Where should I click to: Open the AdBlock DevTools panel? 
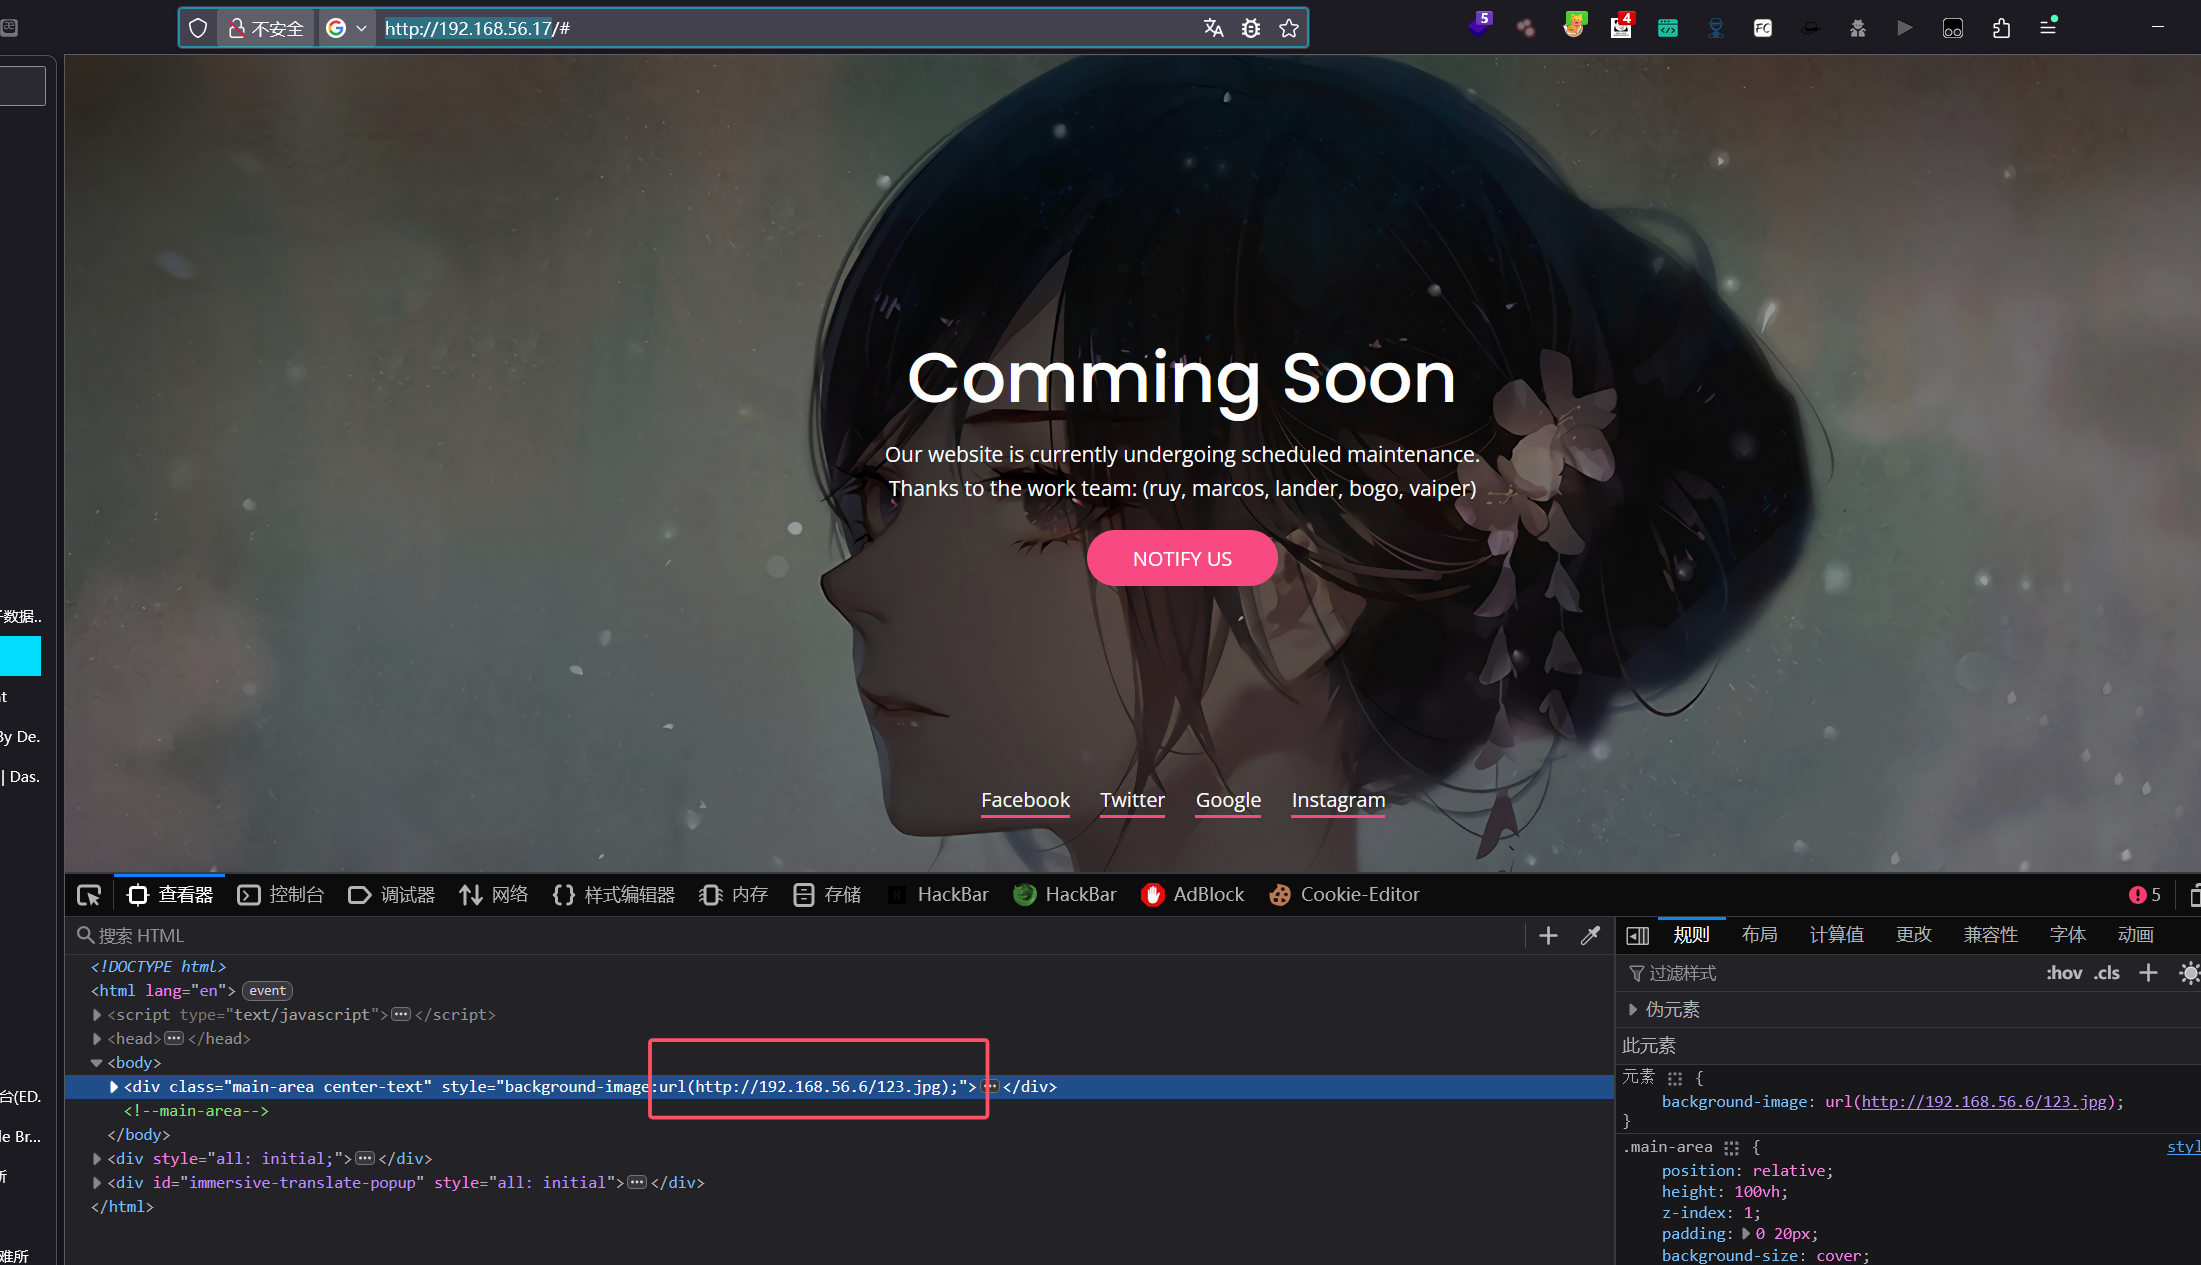[1193, 895]
